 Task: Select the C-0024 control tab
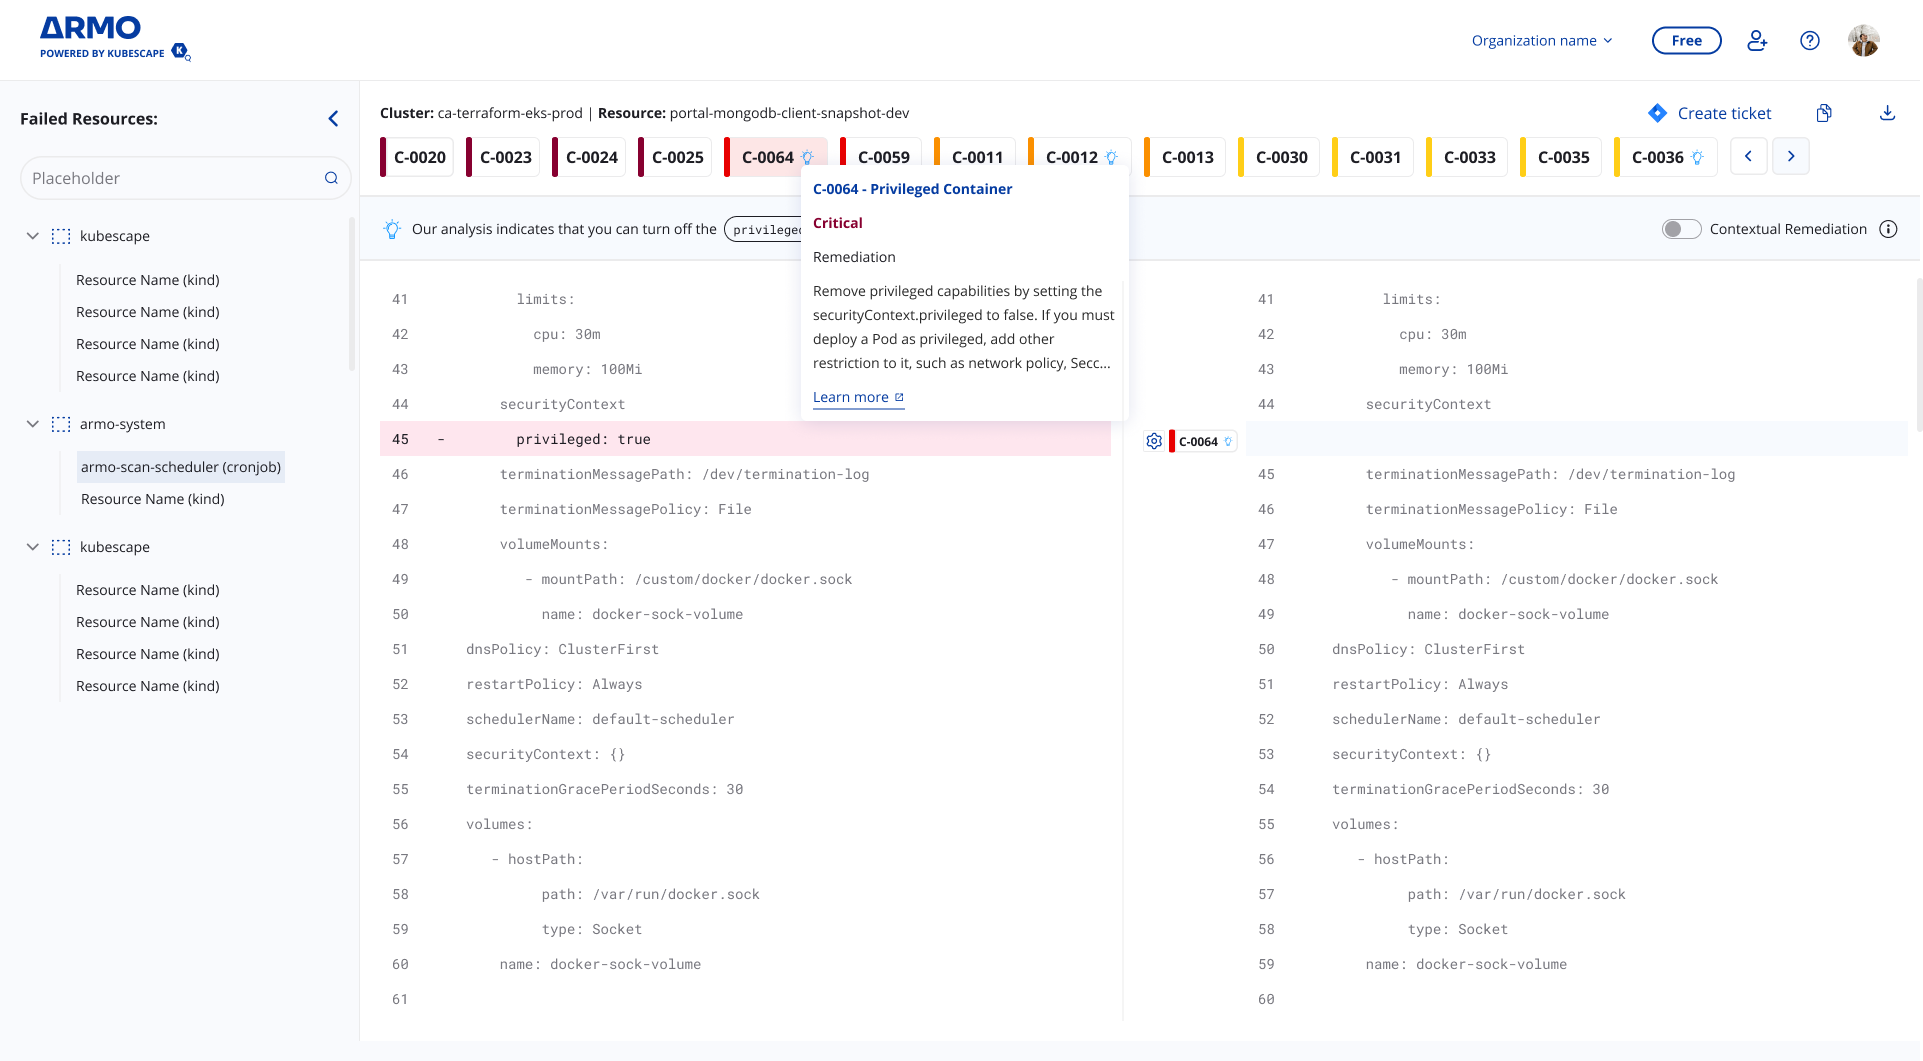(589, 157)
